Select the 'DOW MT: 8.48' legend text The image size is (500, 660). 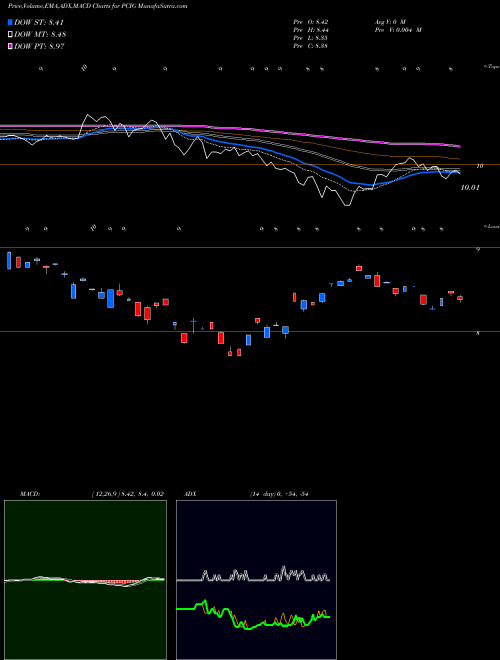click(40, 35)
